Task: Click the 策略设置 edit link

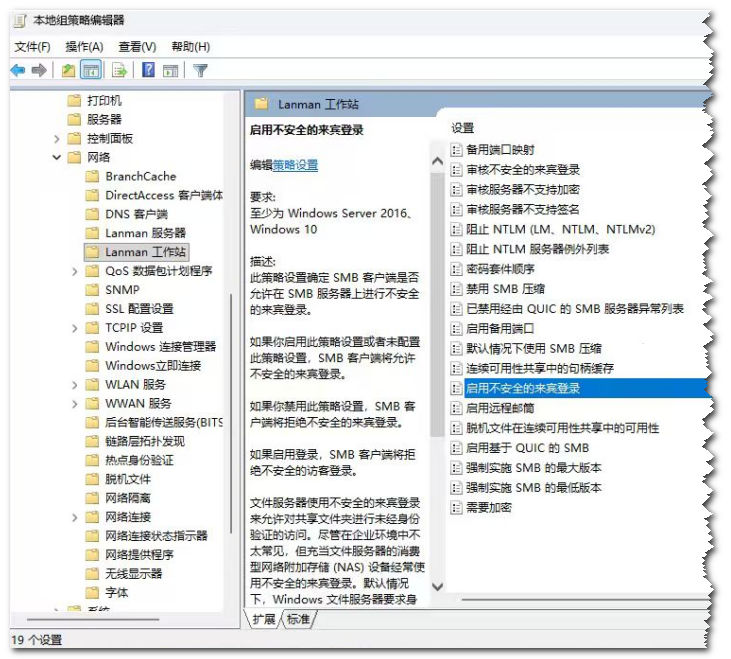Action: pos(295,165)
